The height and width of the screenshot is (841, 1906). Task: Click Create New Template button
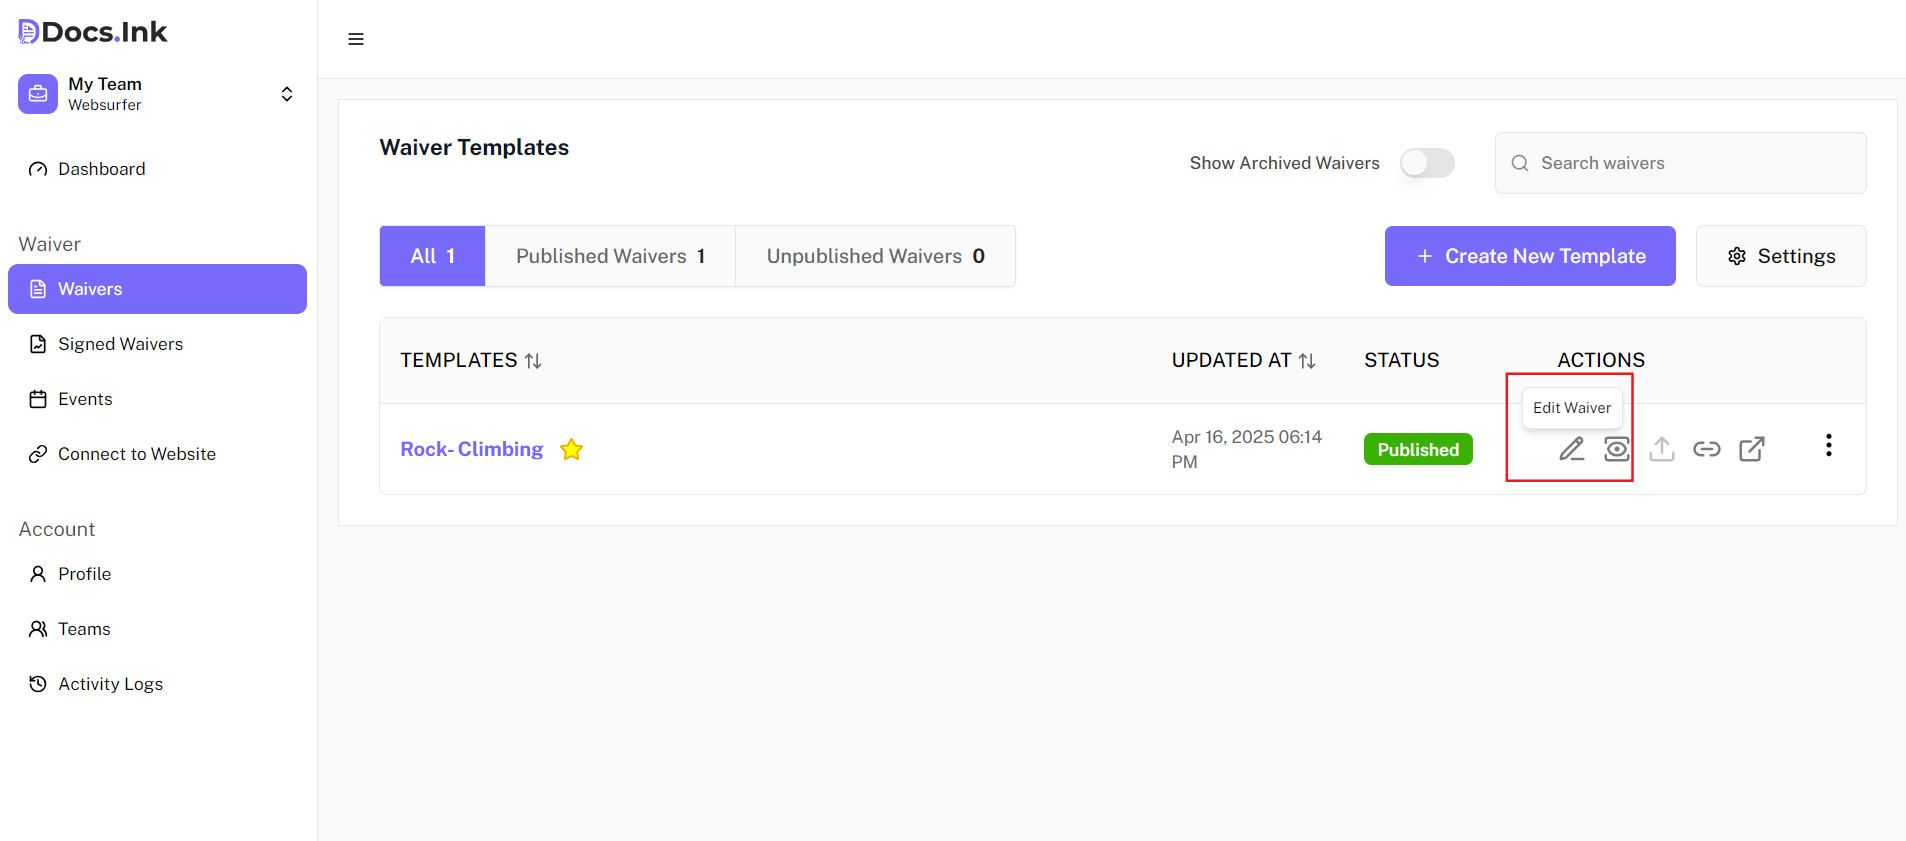pyautogui.click(x=1529, y=256)
